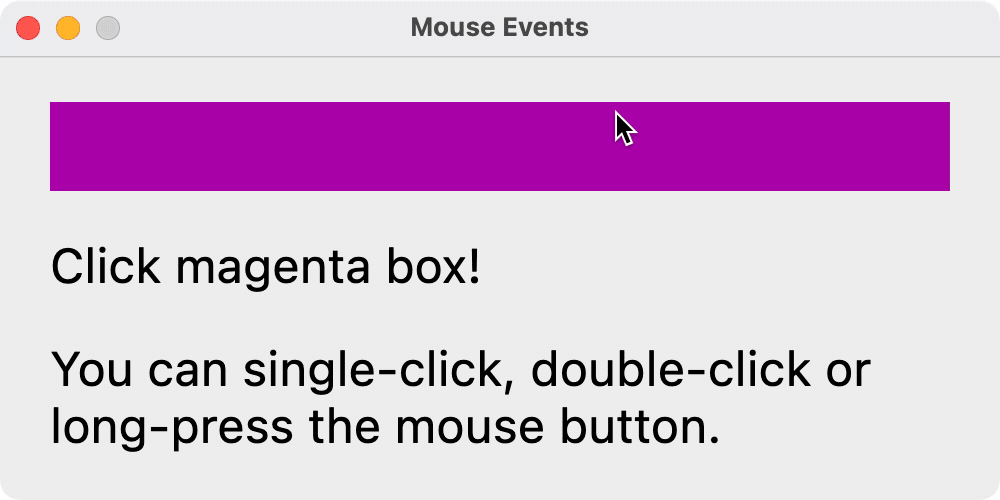The height and width of the screenshot is (500, 1000).
Task: Click the word "or" ending the first line
Action: click(849, 372)
